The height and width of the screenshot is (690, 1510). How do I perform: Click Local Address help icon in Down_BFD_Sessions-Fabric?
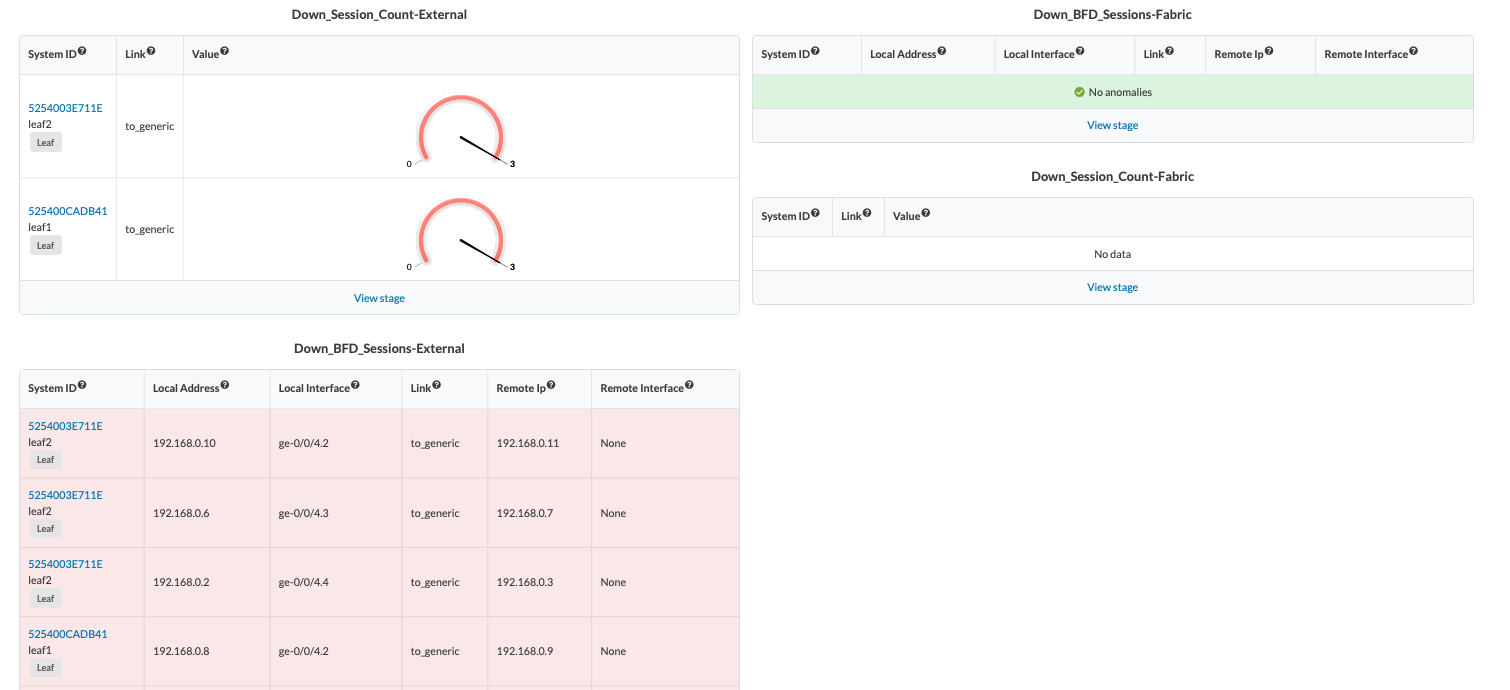(942, 50)
